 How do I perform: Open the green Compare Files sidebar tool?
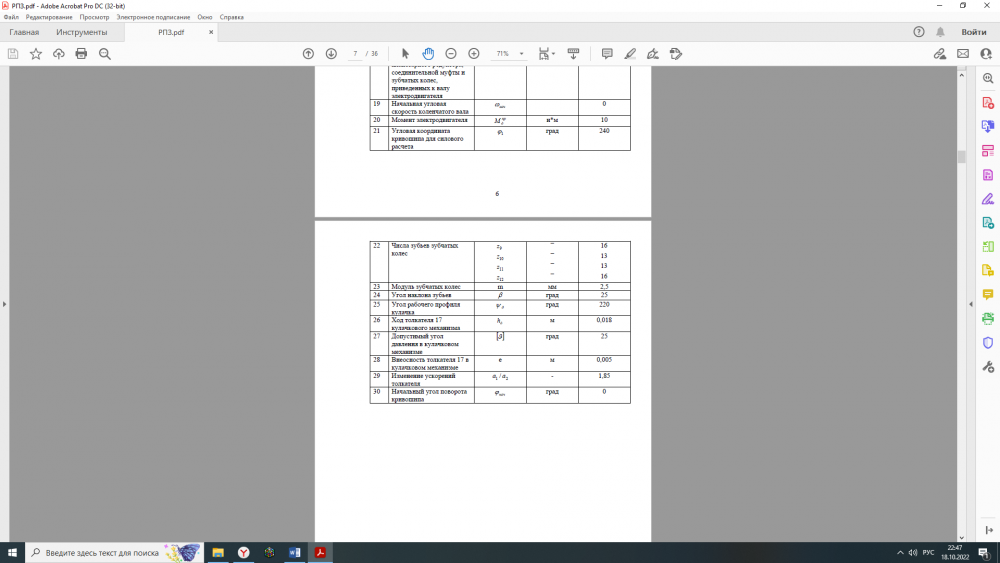click(x=988, y=247)
